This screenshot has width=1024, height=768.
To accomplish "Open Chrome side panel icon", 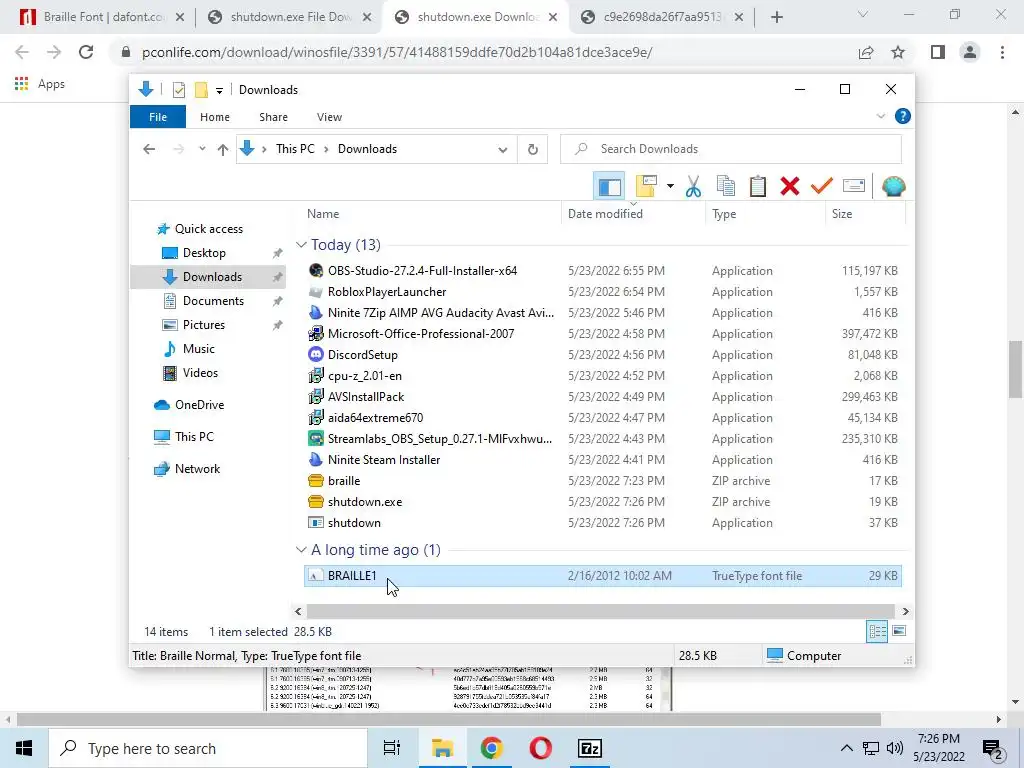I will [938, 52].
